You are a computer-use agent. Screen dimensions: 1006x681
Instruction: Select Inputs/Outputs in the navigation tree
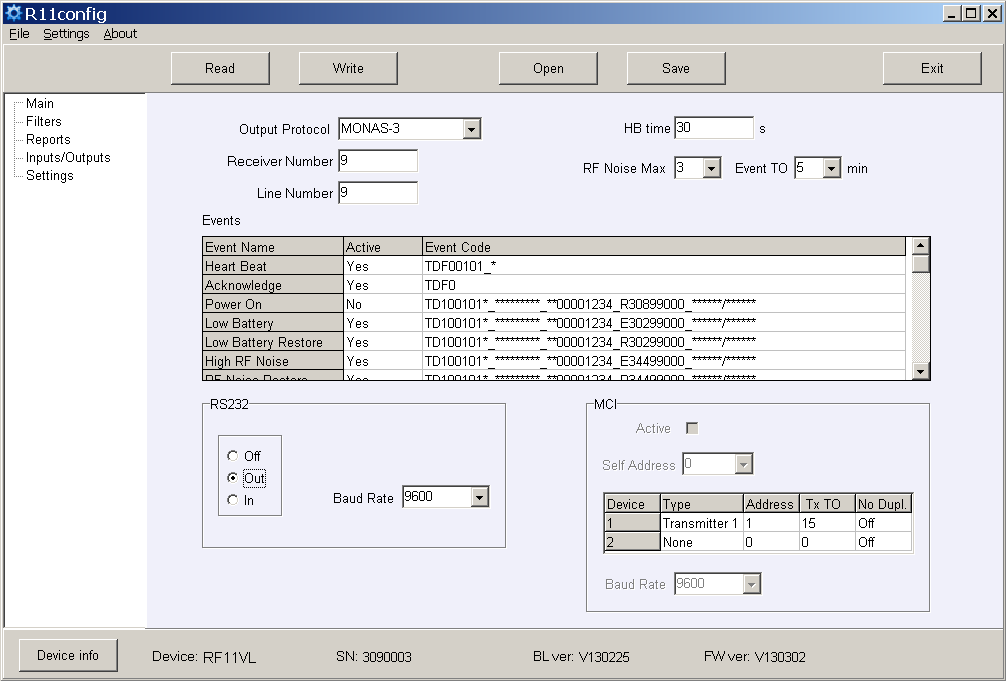pos(68,158)
